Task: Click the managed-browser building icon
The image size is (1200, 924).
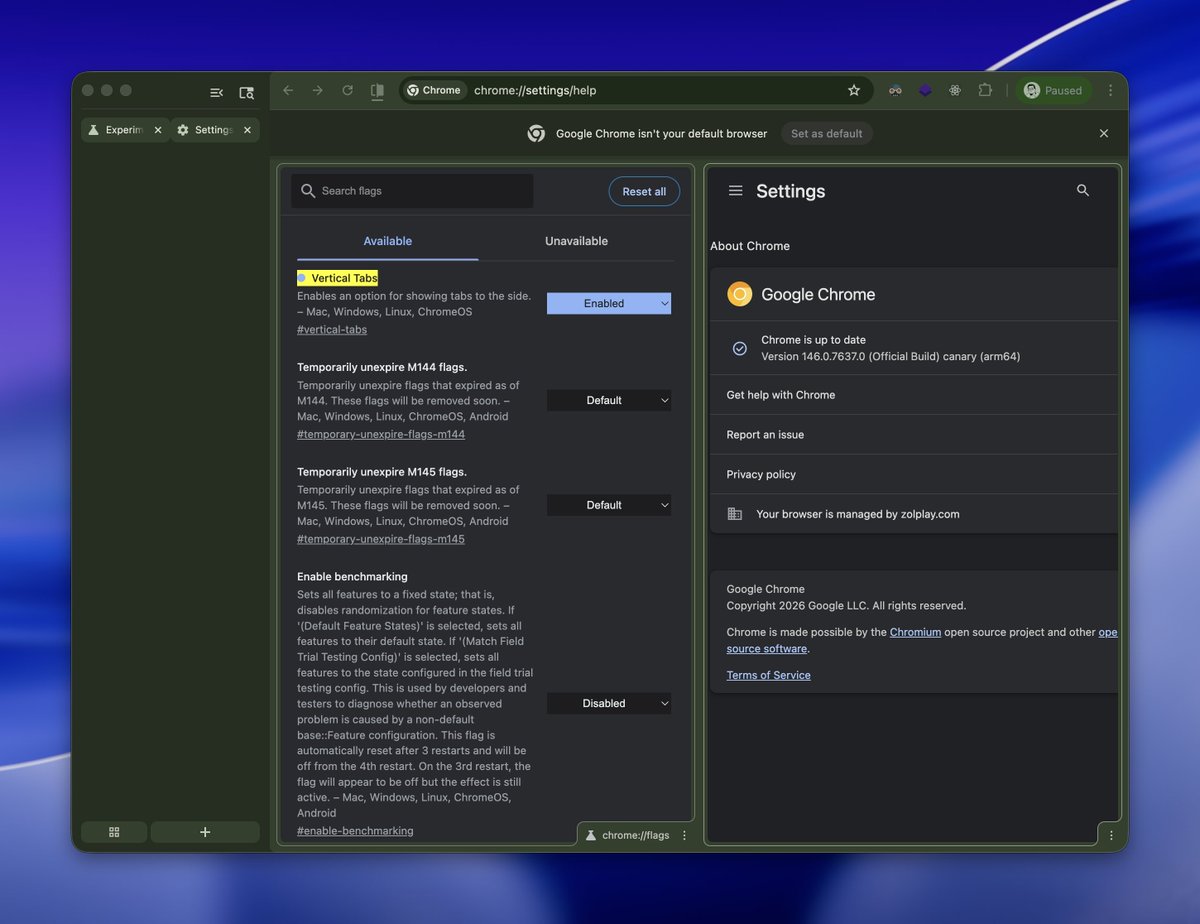Action: [735, 514]
